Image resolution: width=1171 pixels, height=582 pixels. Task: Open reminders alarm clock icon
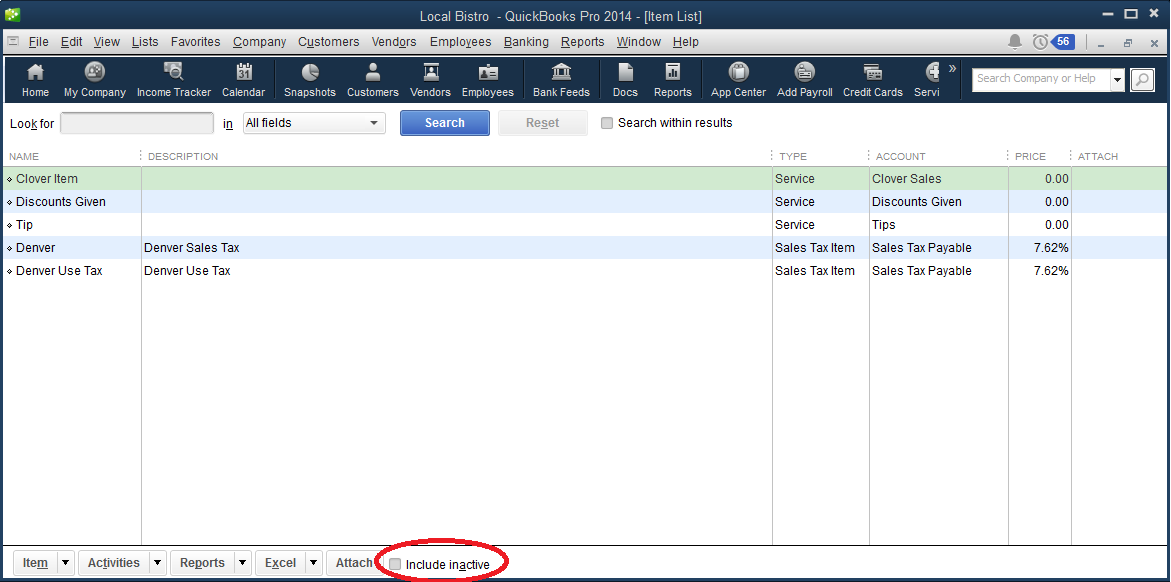click(1040, 42)
